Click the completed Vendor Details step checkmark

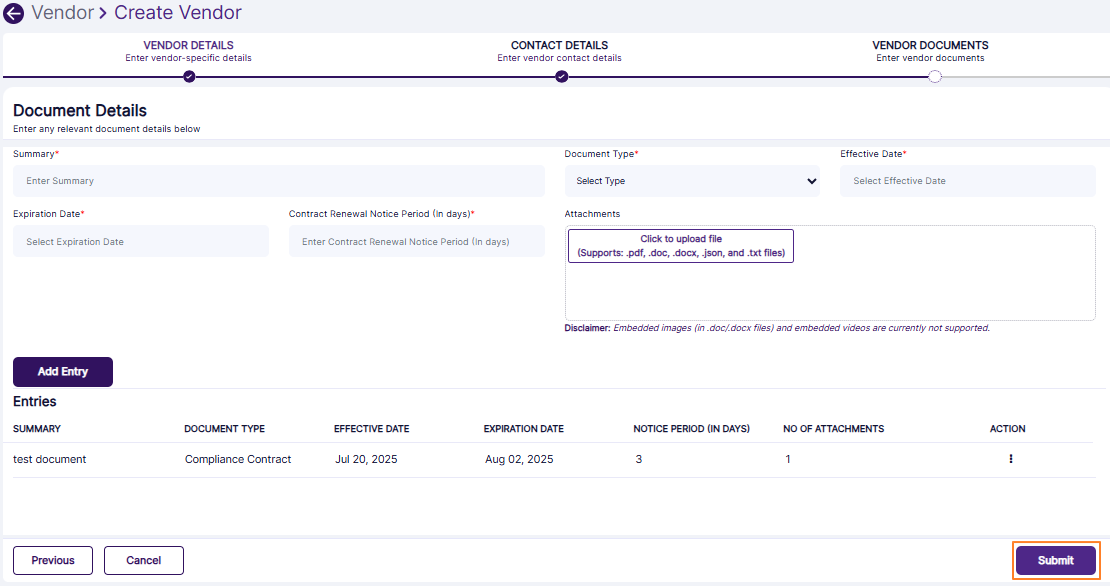click(x=188, y=75)
